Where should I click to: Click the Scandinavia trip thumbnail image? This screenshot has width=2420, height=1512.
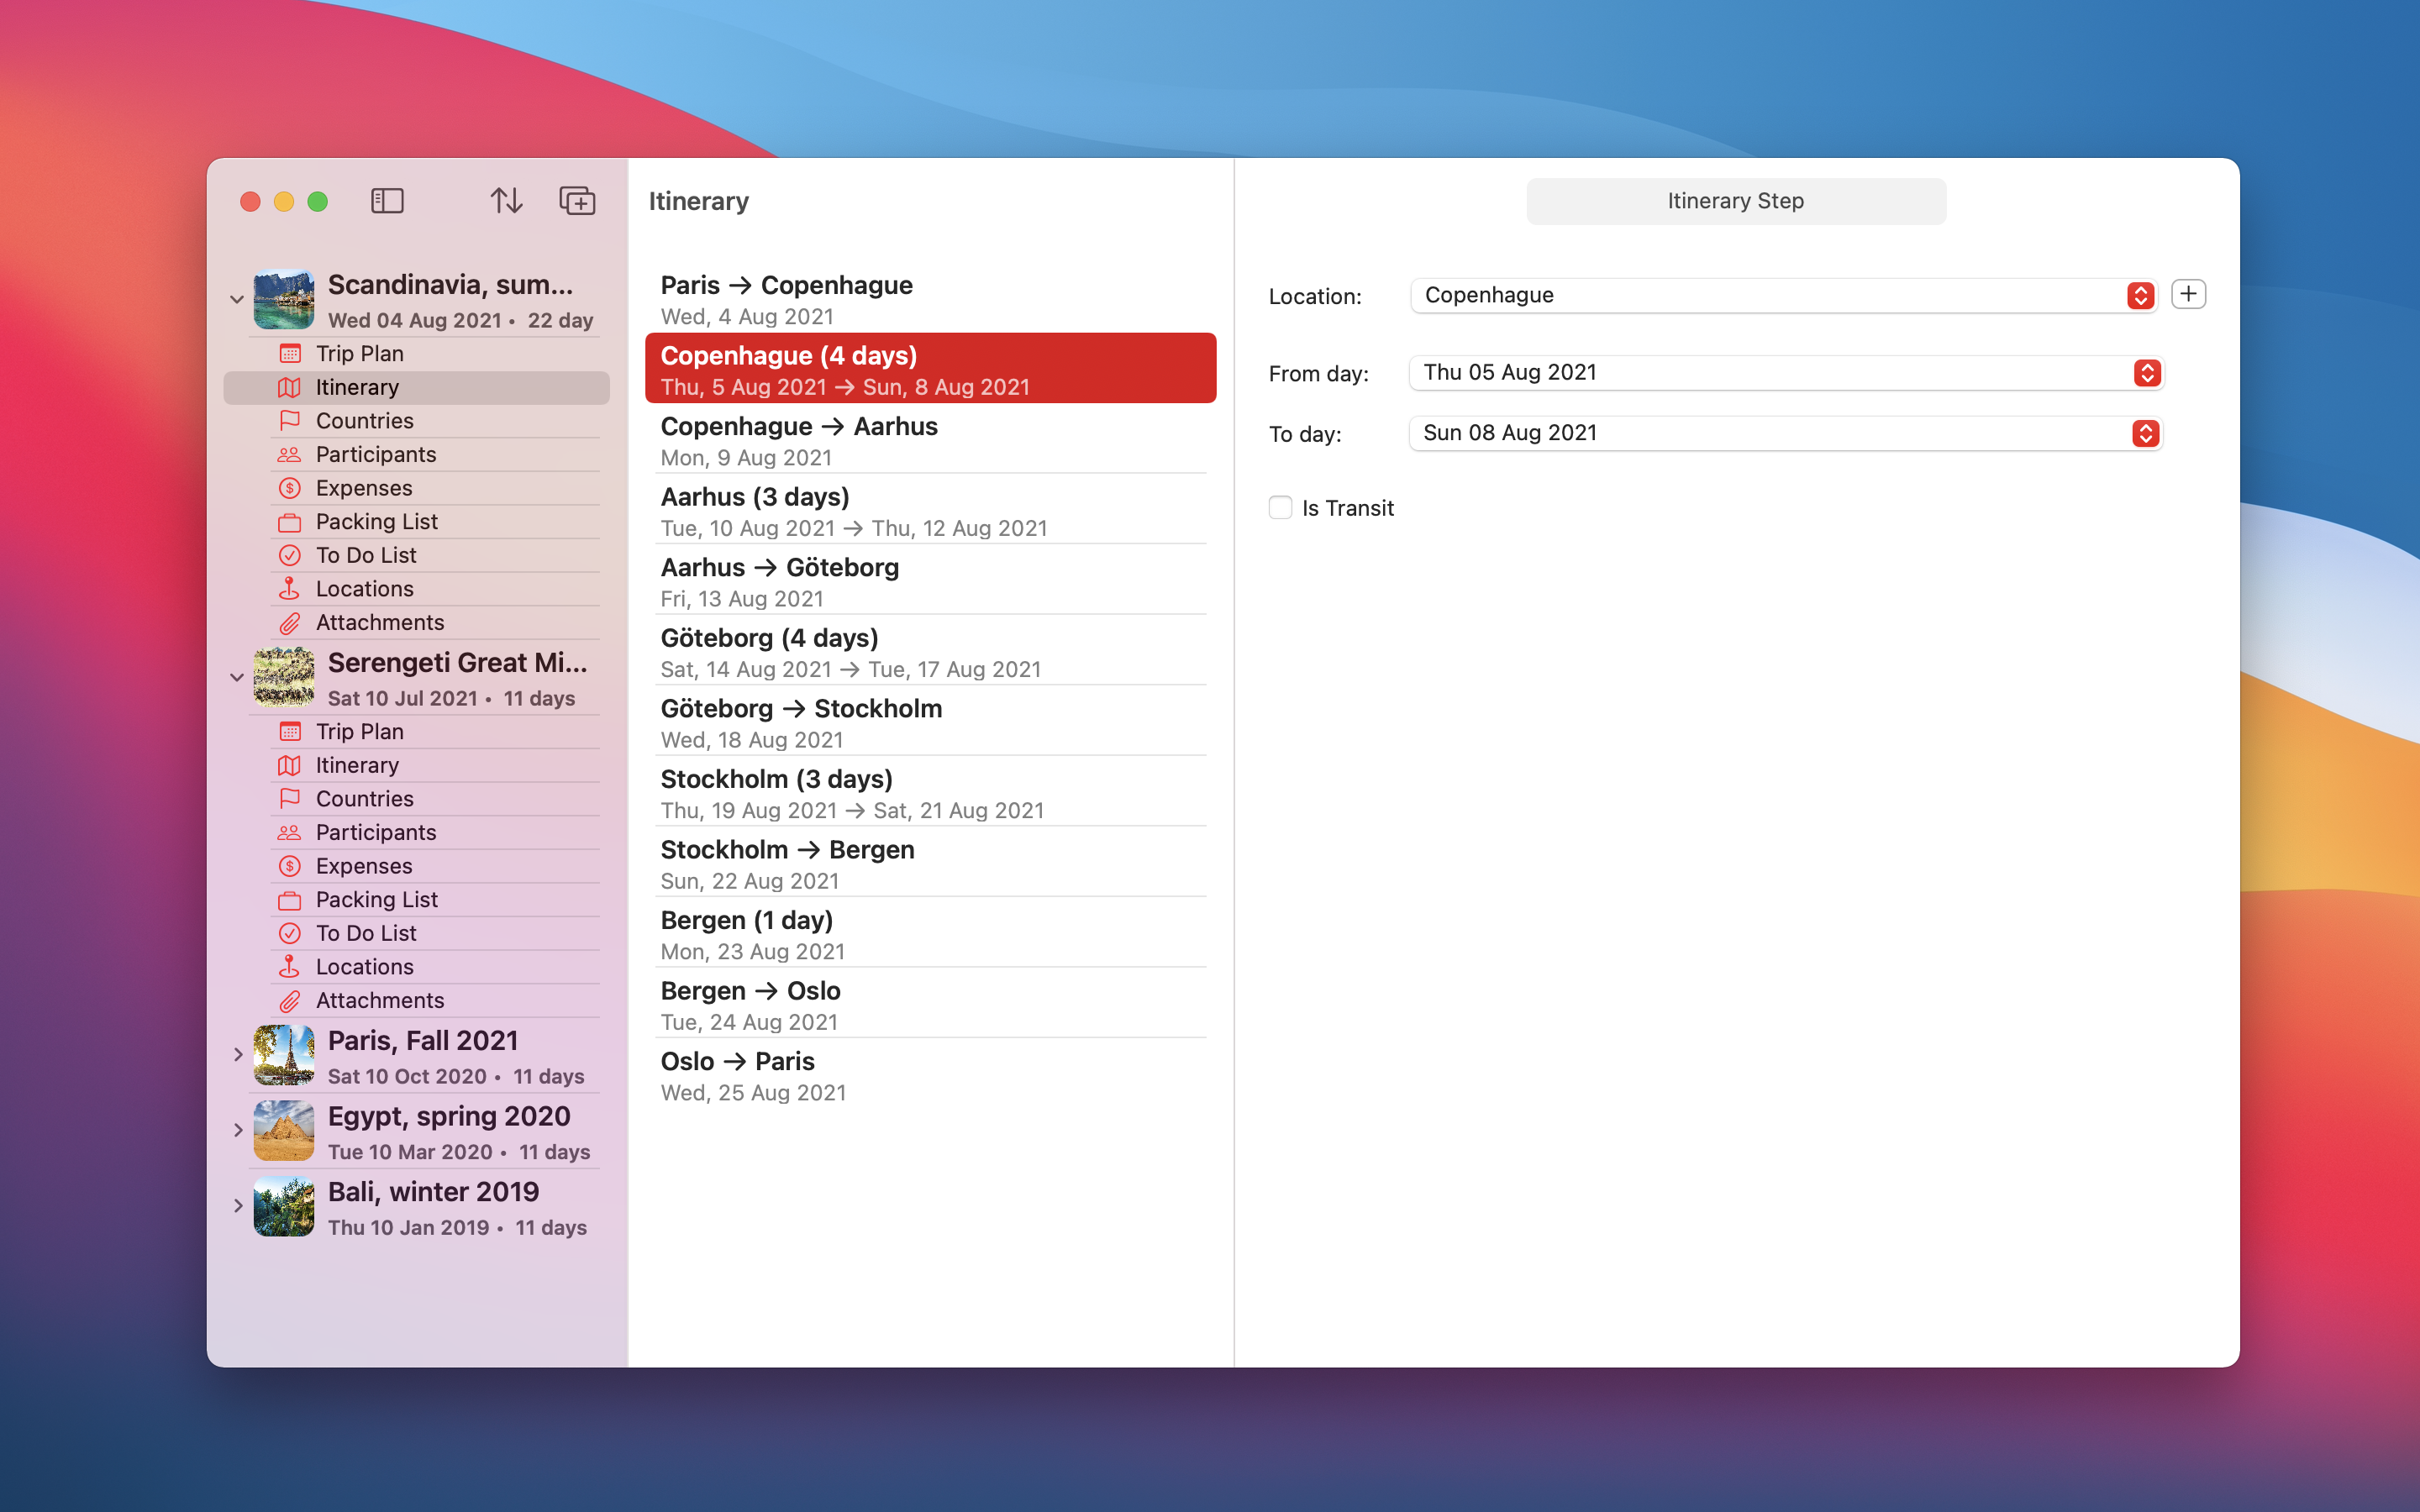[284, 299]
